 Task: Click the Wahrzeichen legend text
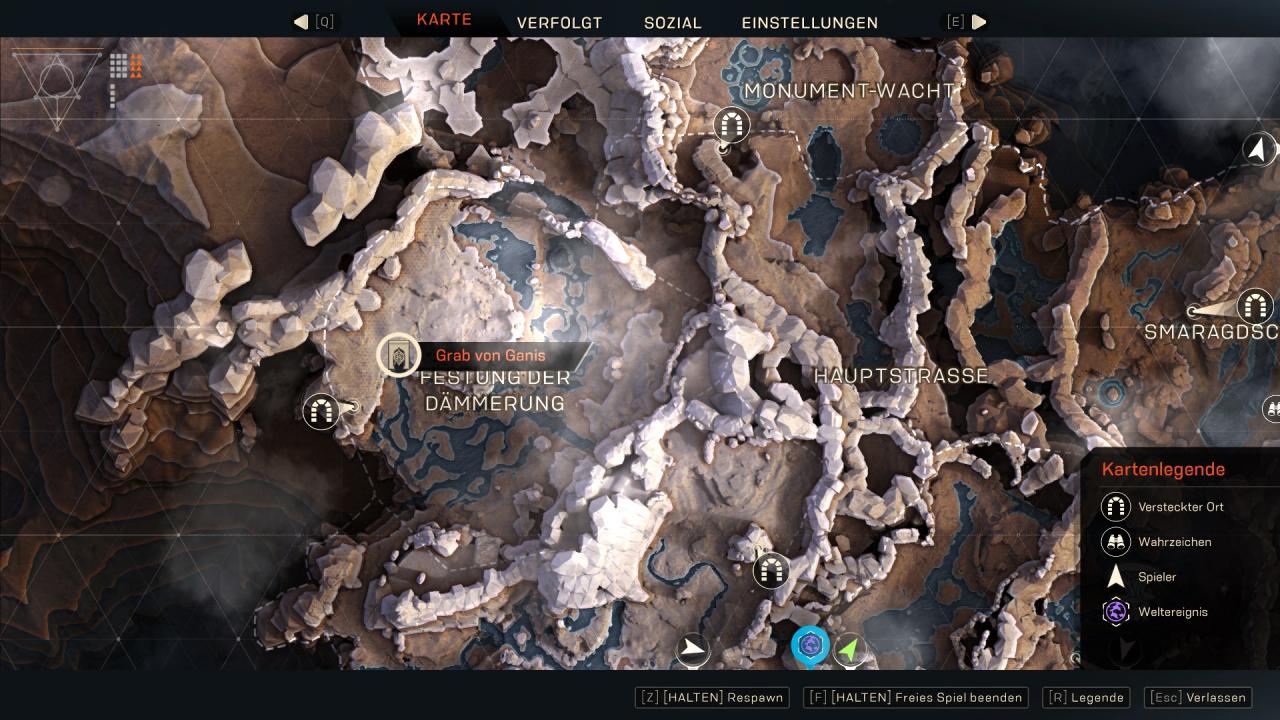click(x=1175, y=542)
